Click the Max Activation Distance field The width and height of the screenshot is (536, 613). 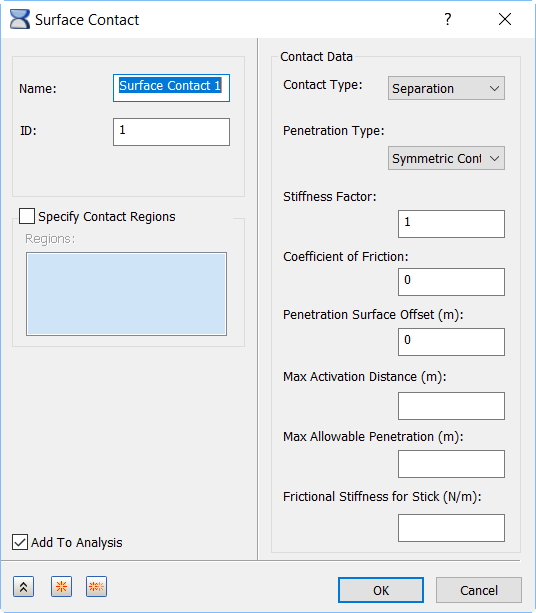coord(451,406)
